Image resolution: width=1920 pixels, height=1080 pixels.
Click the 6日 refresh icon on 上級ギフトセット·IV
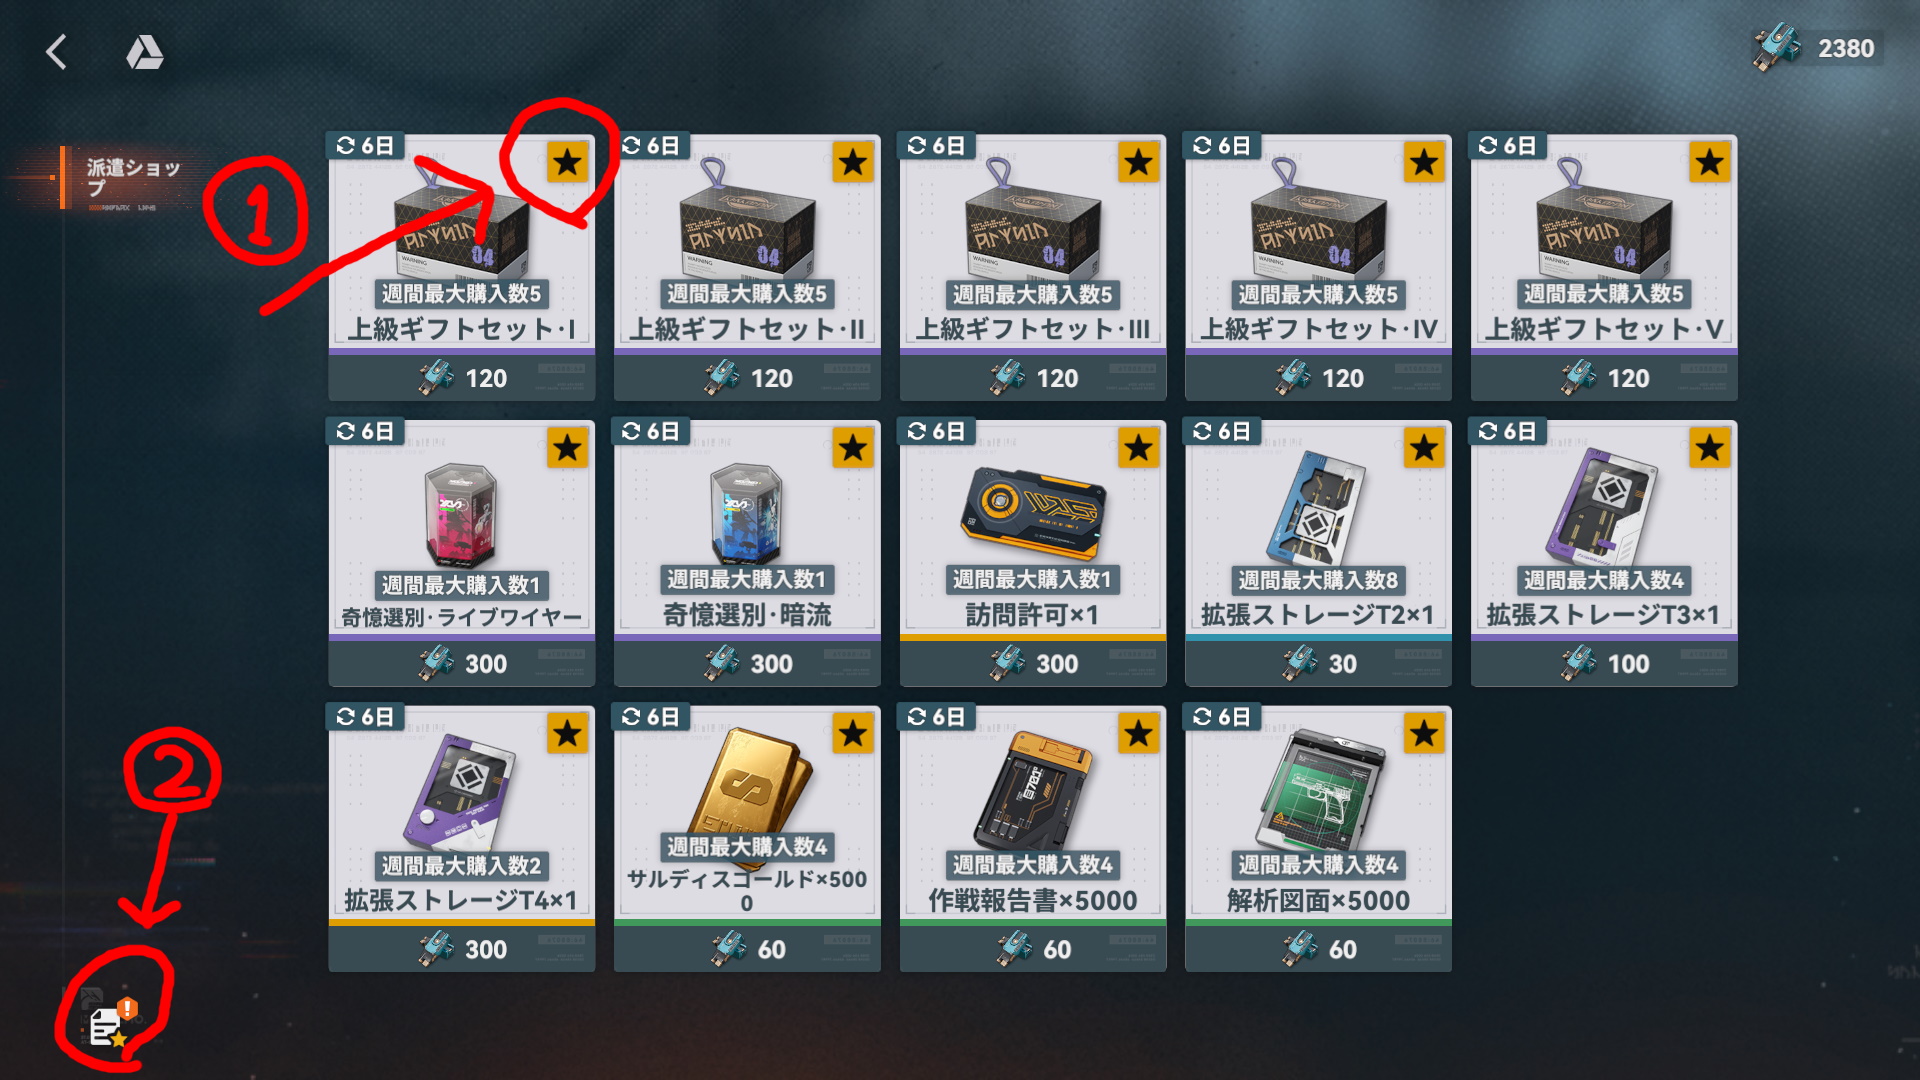pyautogui.click(x=1203, y=146)
